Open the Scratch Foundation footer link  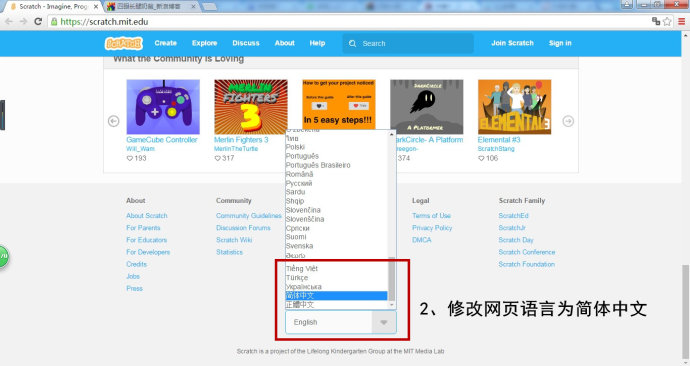527,264
